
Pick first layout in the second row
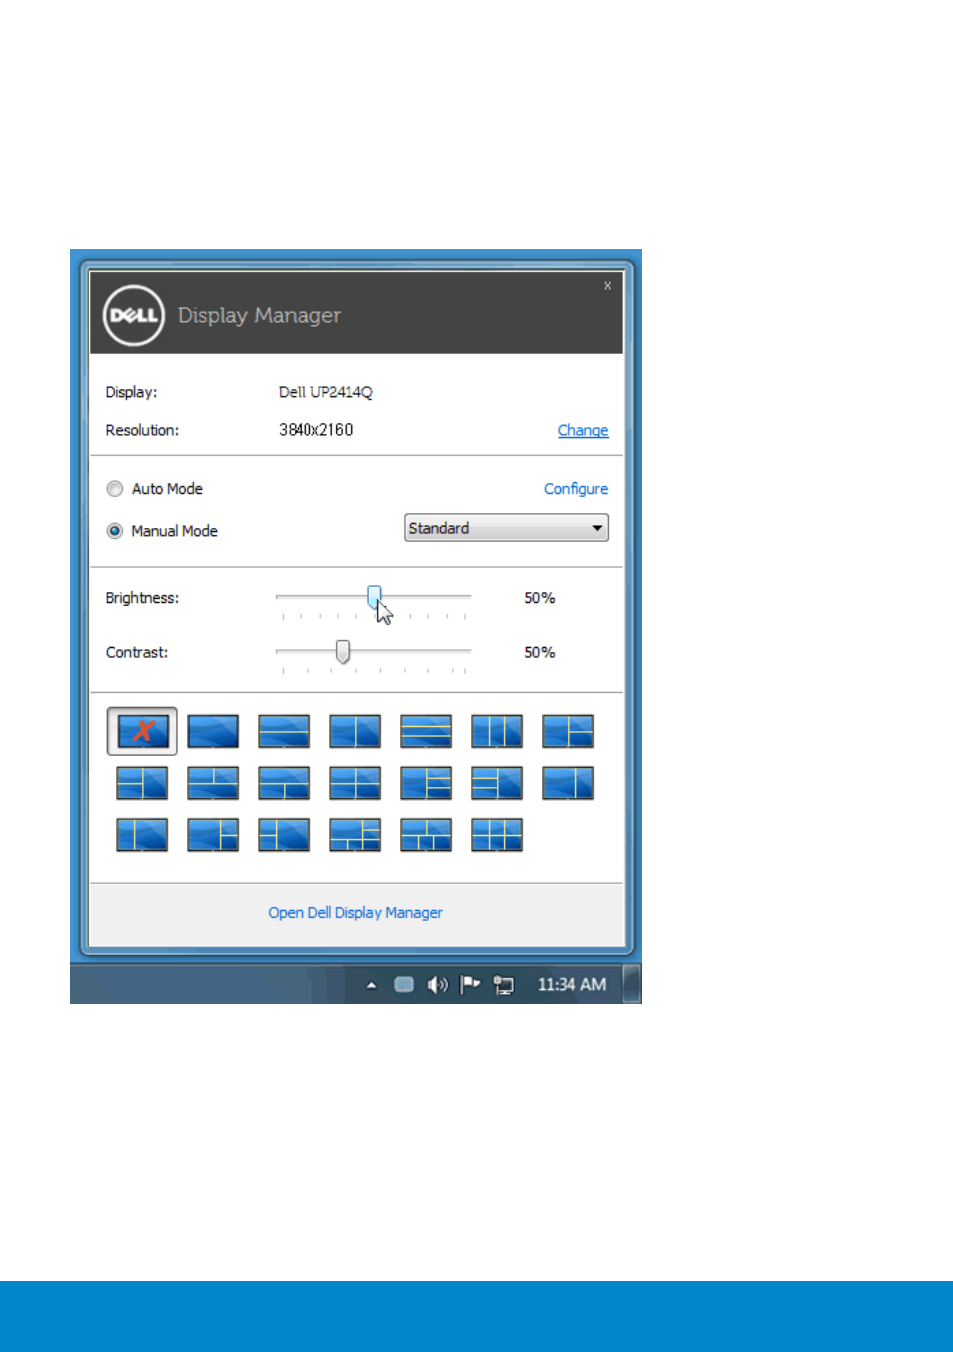(142, 783)
